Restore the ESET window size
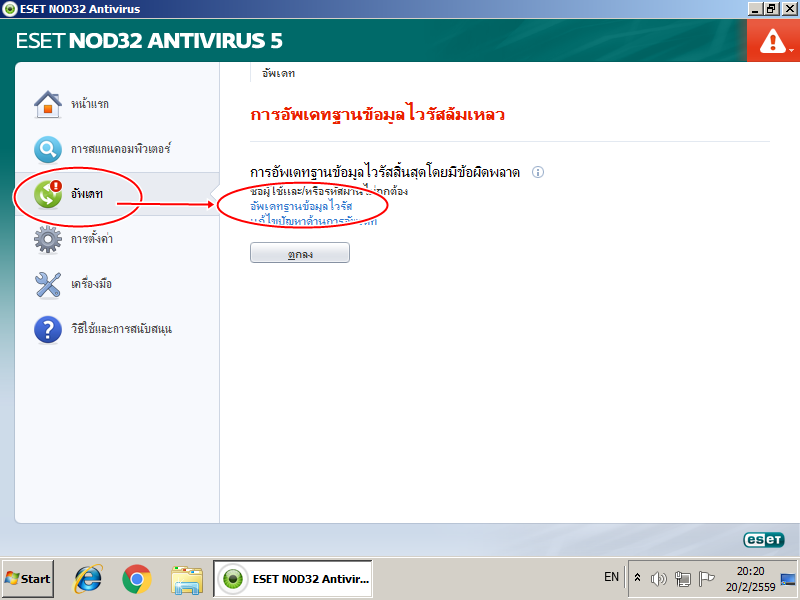The width and height of the screenshot is (800, 600). click(771, 8)
